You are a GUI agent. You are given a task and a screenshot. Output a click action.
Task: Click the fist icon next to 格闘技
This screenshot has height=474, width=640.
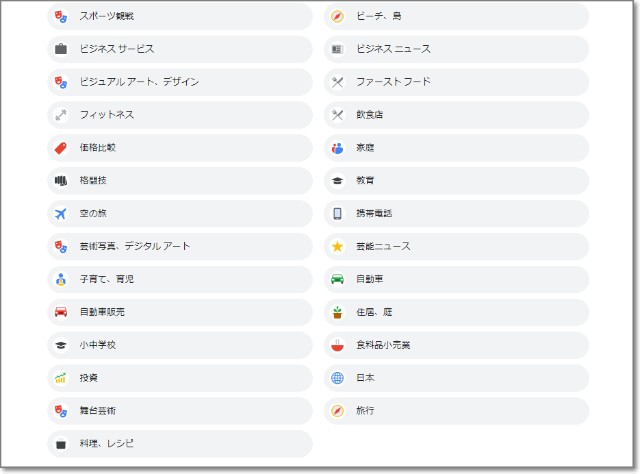[x=61, y=181]
